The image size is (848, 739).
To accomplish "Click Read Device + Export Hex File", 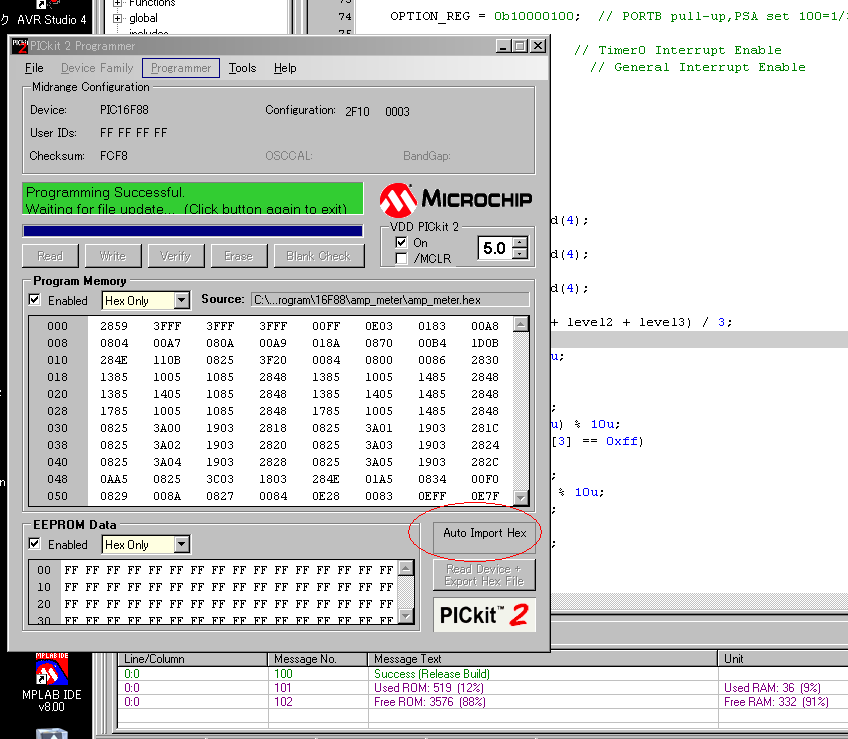I will click(485, 575).
